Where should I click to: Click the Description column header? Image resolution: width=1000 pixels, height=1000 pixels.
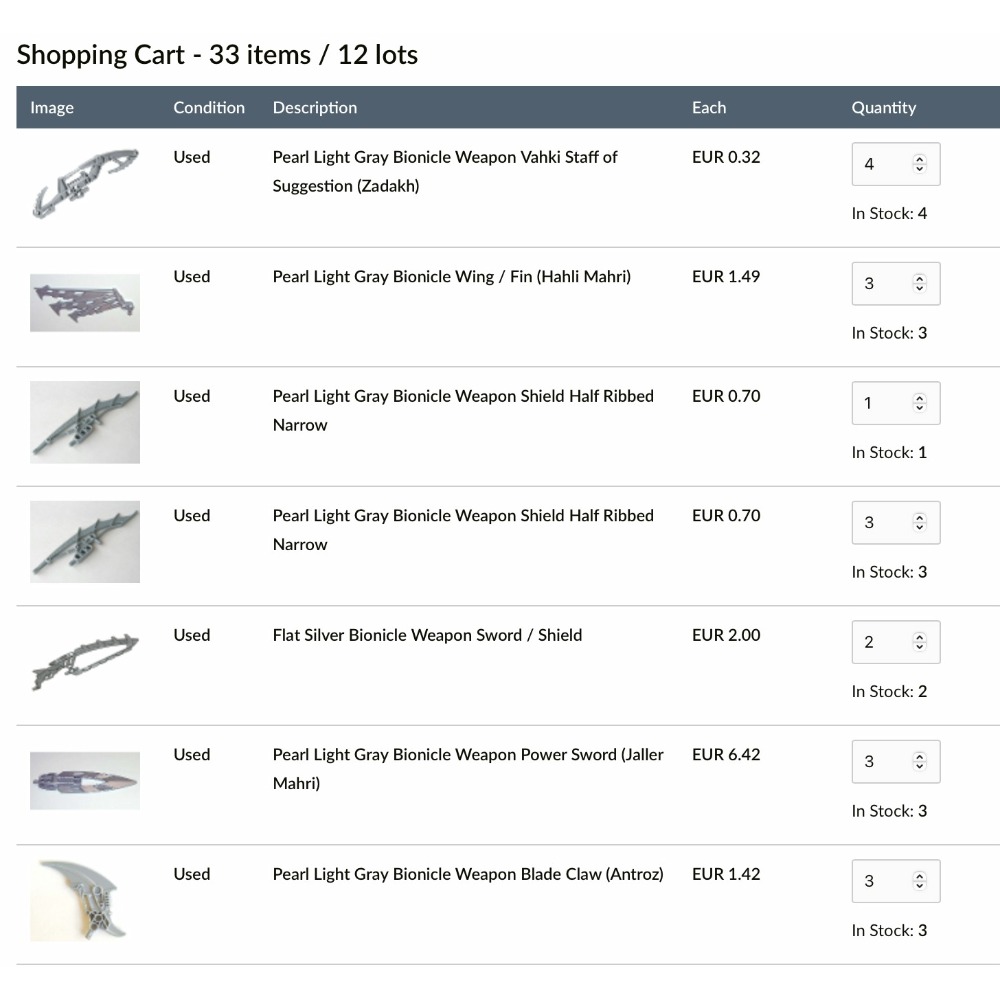click(315, 108)
